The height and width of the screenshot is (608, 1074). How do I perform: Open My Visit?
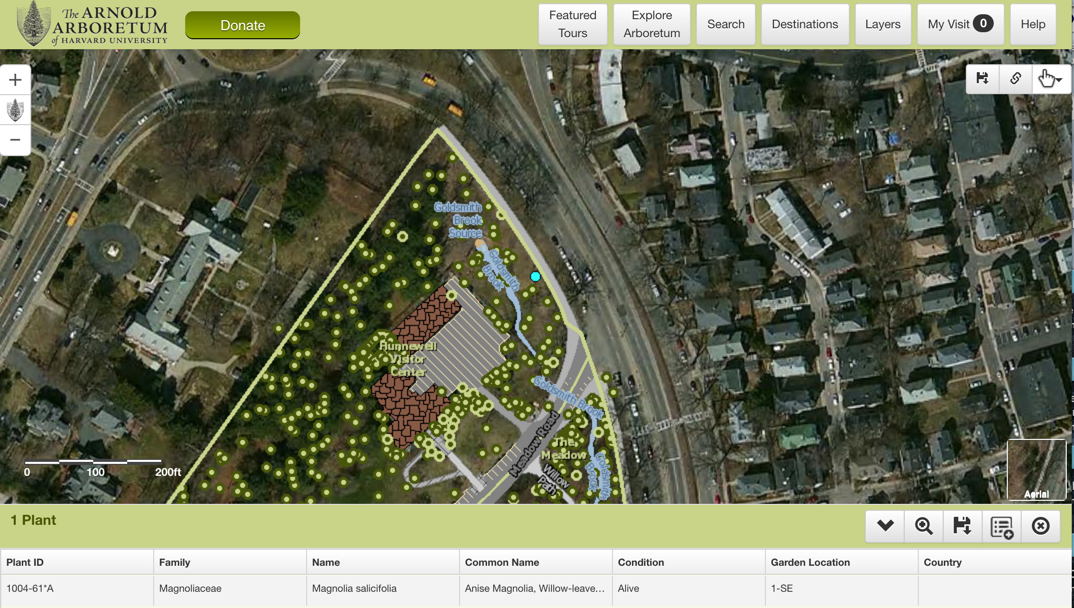pyautogui.click(x=960, y=24)
